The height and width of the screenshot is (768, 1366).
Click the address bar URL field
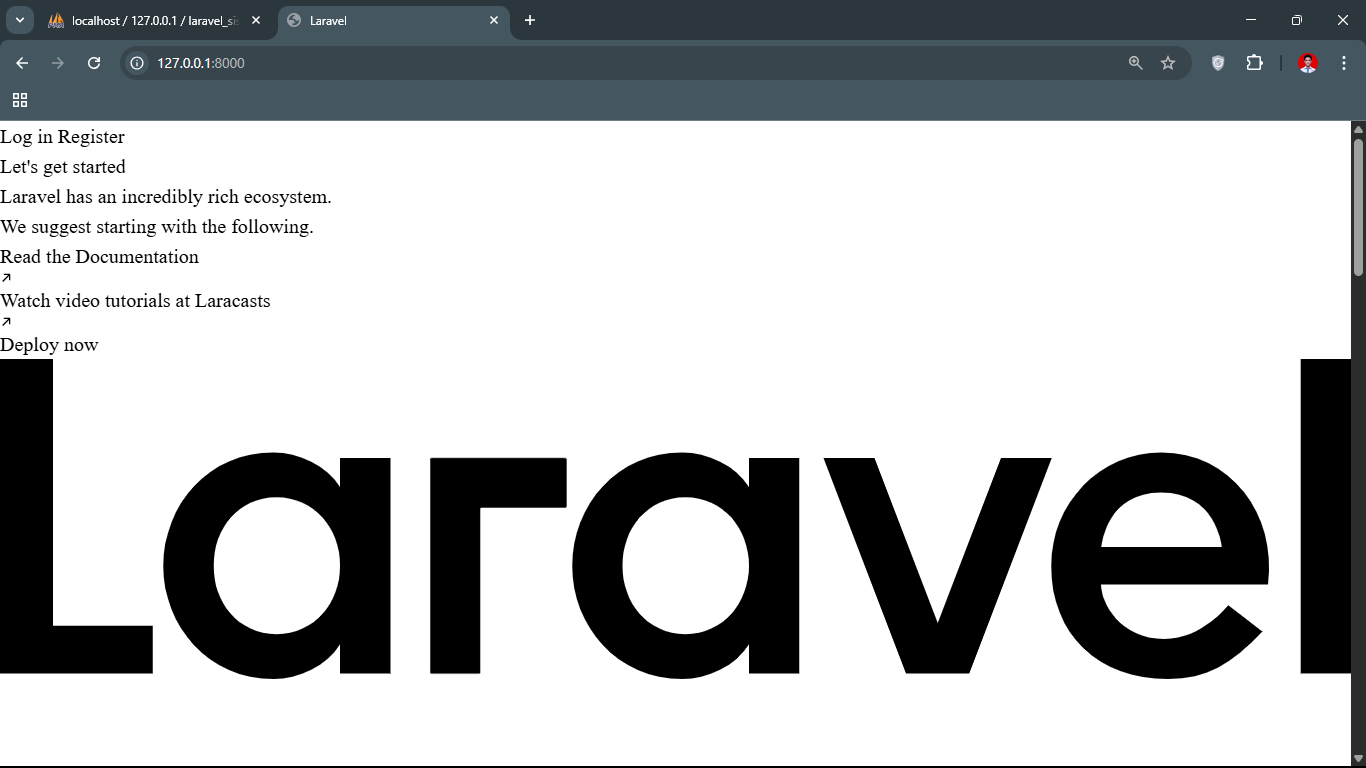[x=600, y=63]
